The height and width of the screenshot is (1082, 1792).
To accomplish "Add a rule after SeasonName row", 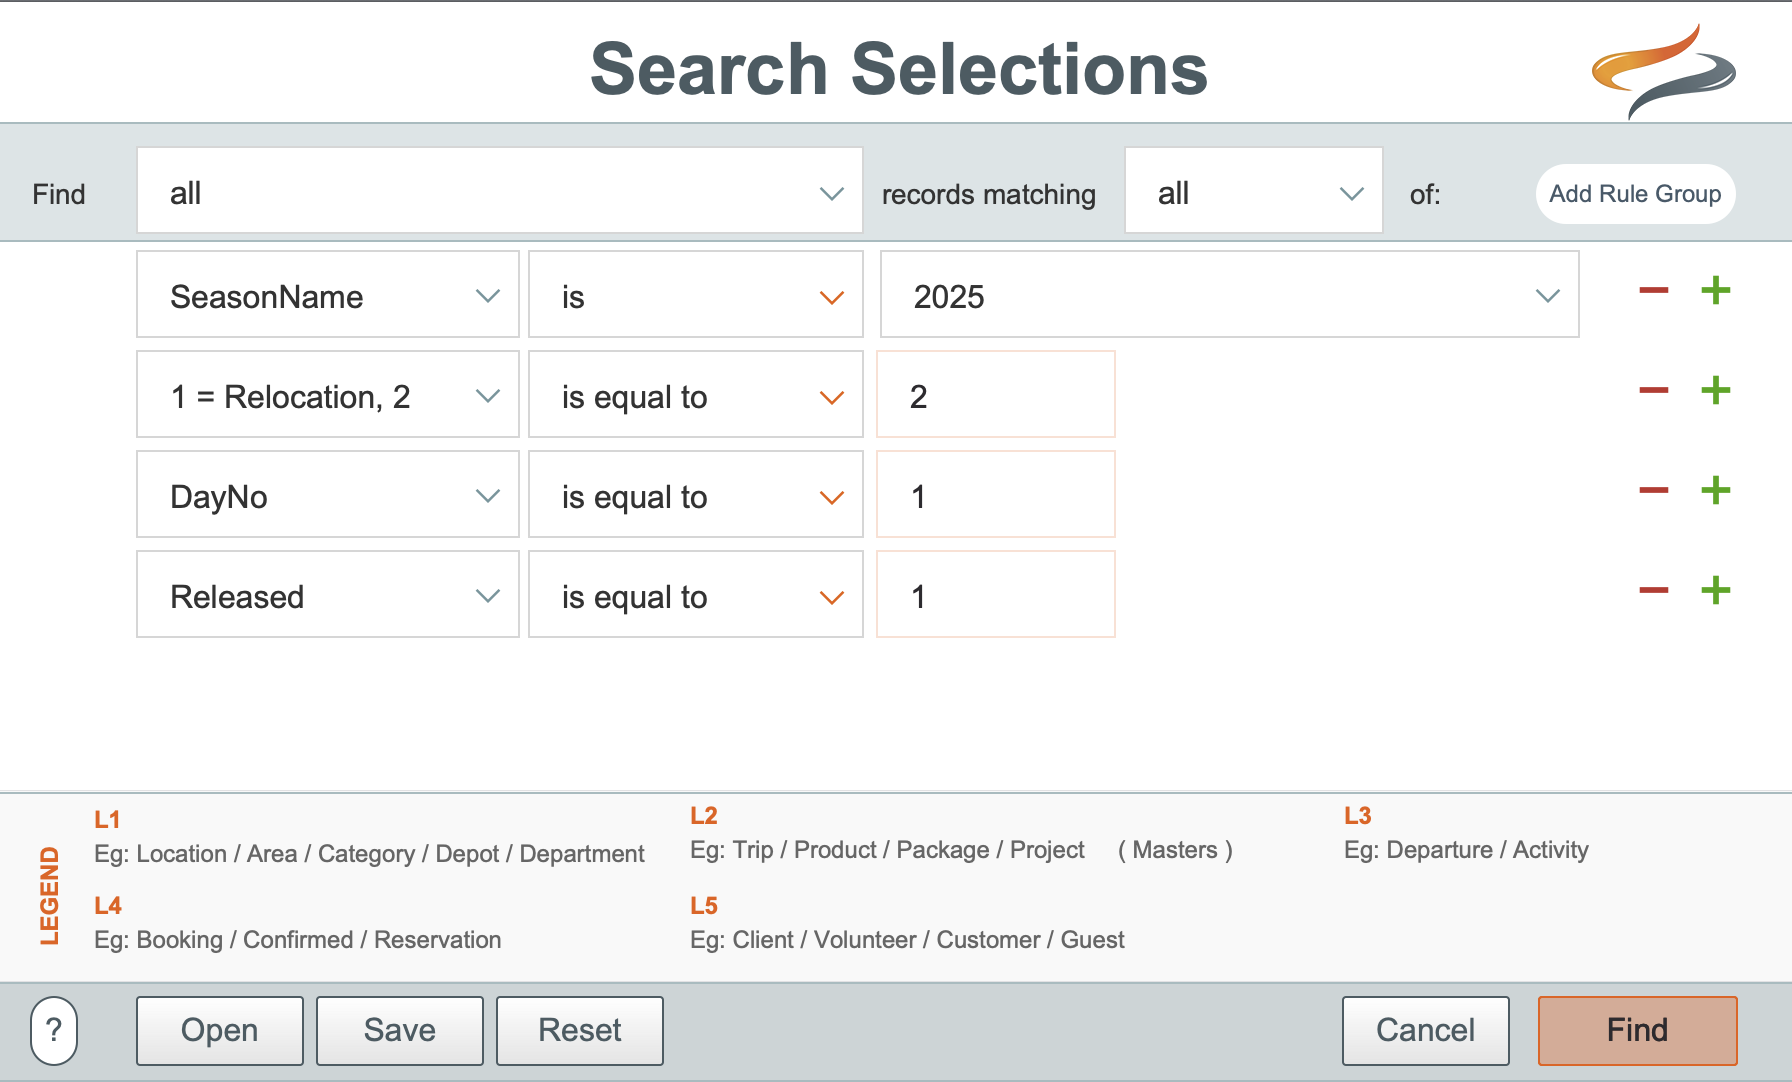I will (x=1716, y=291).
